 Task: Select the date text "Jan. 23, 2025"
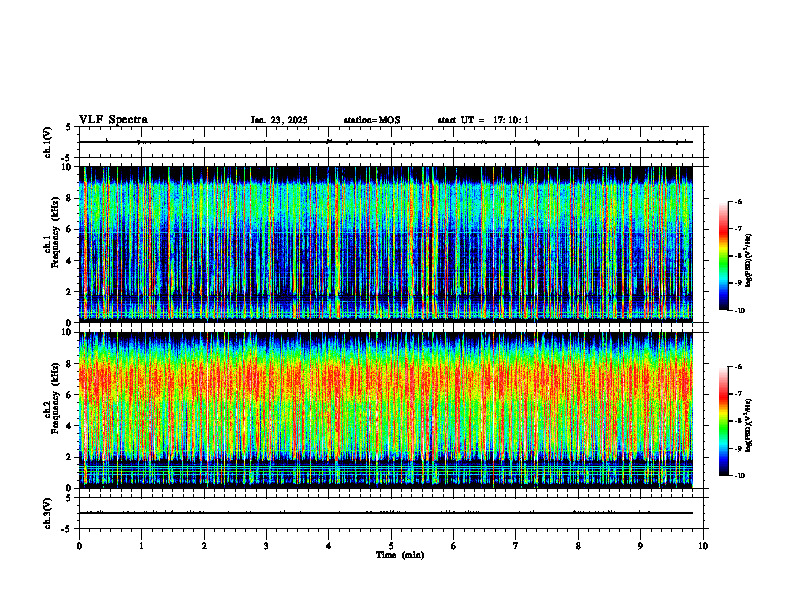(279, 120)
